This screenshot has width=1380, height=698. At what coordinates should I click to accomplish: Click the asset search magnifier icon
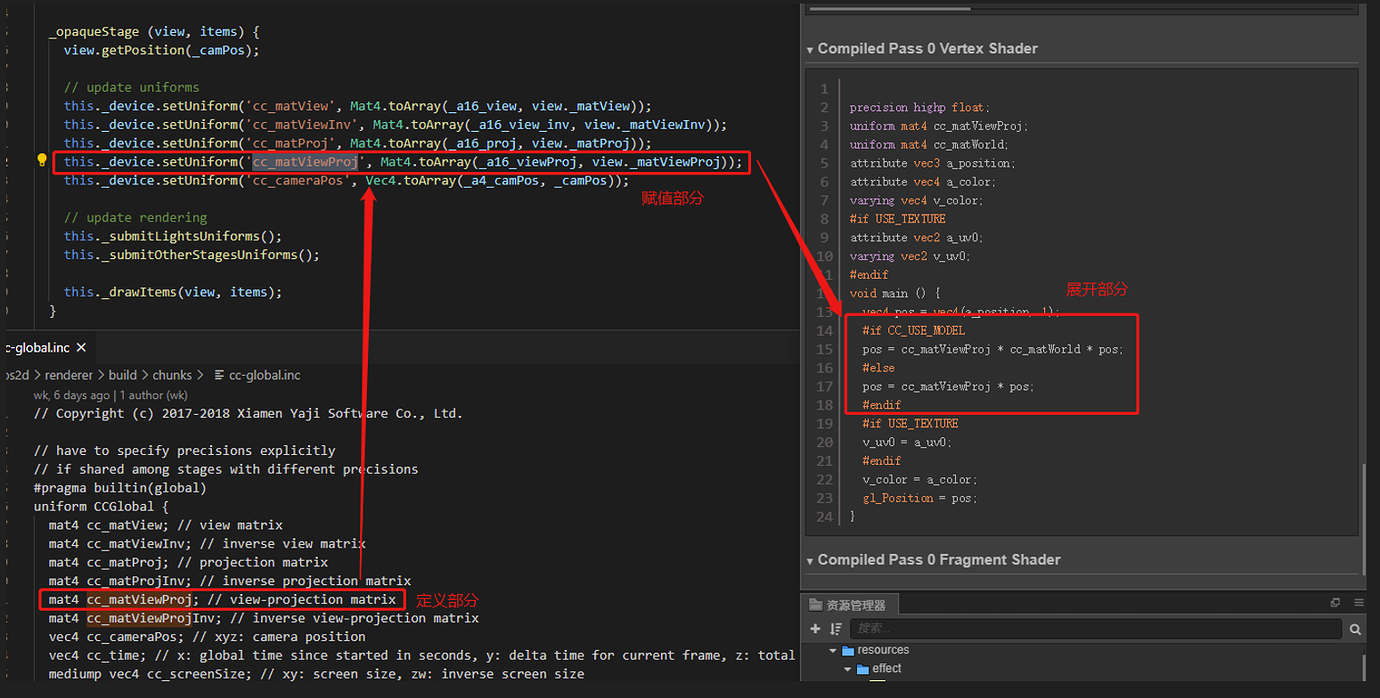click(x=1355, y=629)
